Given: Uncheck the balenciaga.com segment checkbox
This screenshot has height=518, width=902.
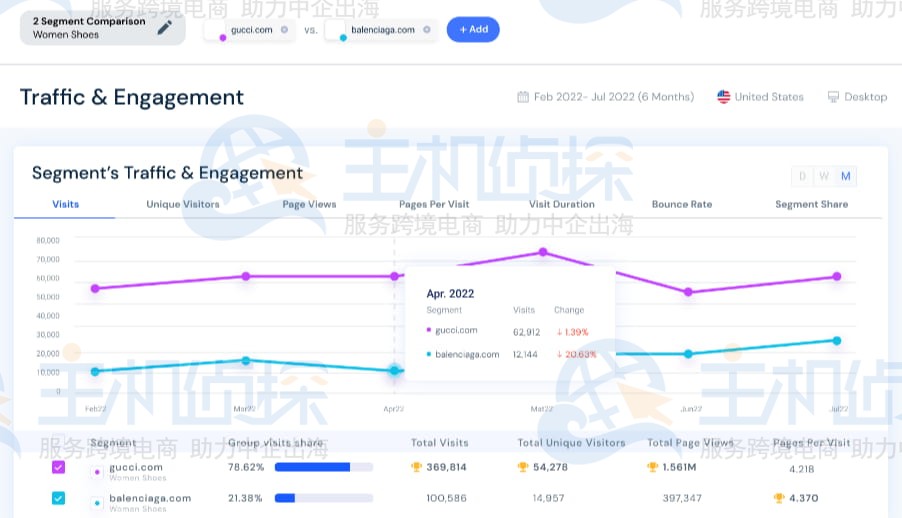Looking at the screenshot, I should coord(58,498).
